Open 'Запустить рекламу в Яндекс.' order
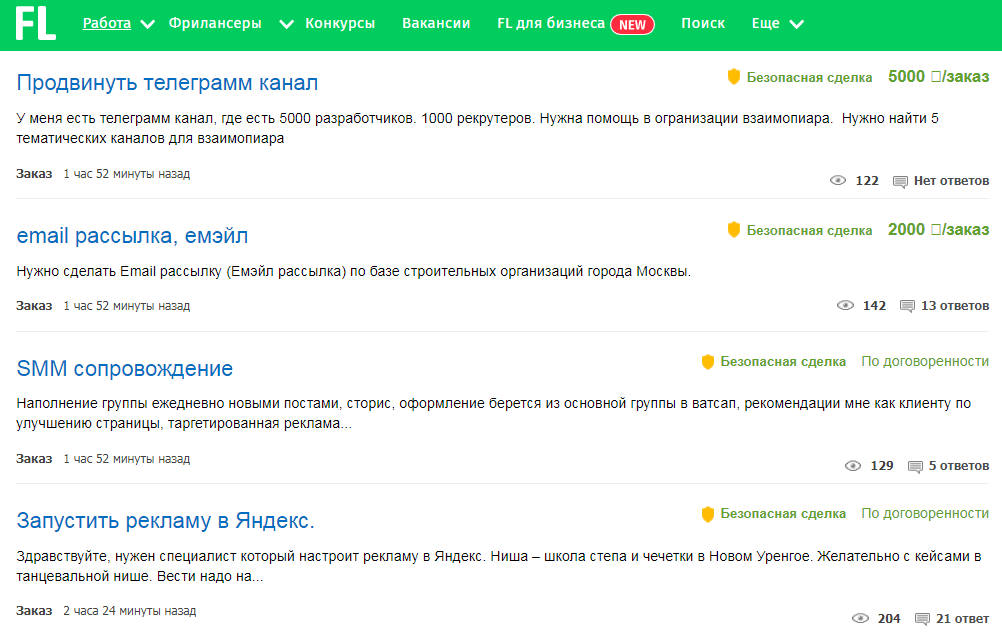1002x633 pixels. [x=166, y=521]
